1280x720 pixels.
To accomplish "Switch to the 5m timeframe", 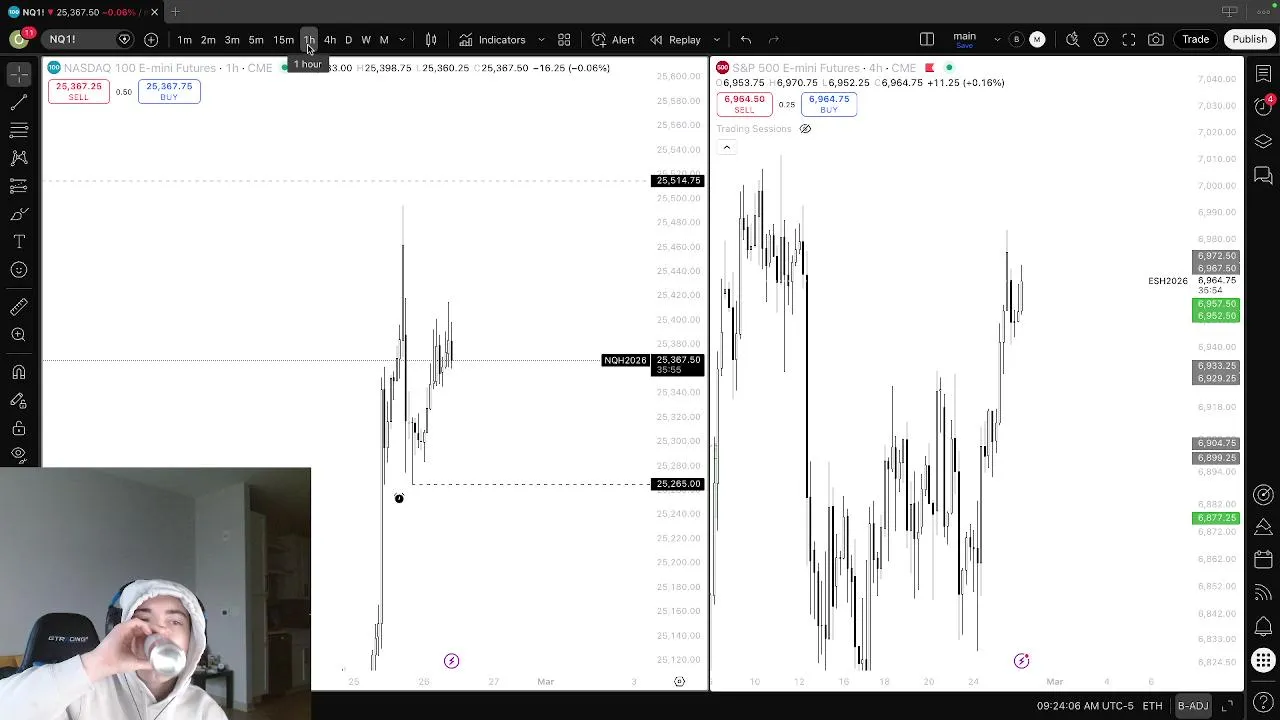I will tap(256, 40).
